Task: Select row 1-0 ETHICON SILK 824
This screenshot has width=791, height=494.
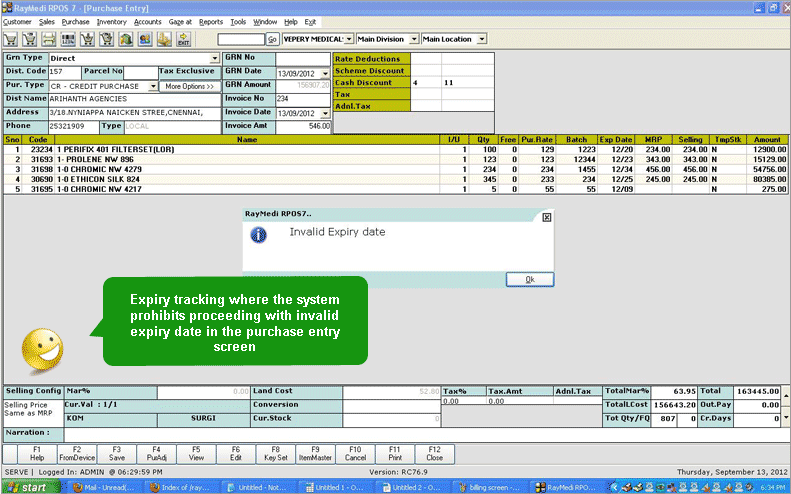Action: point(396,179)
